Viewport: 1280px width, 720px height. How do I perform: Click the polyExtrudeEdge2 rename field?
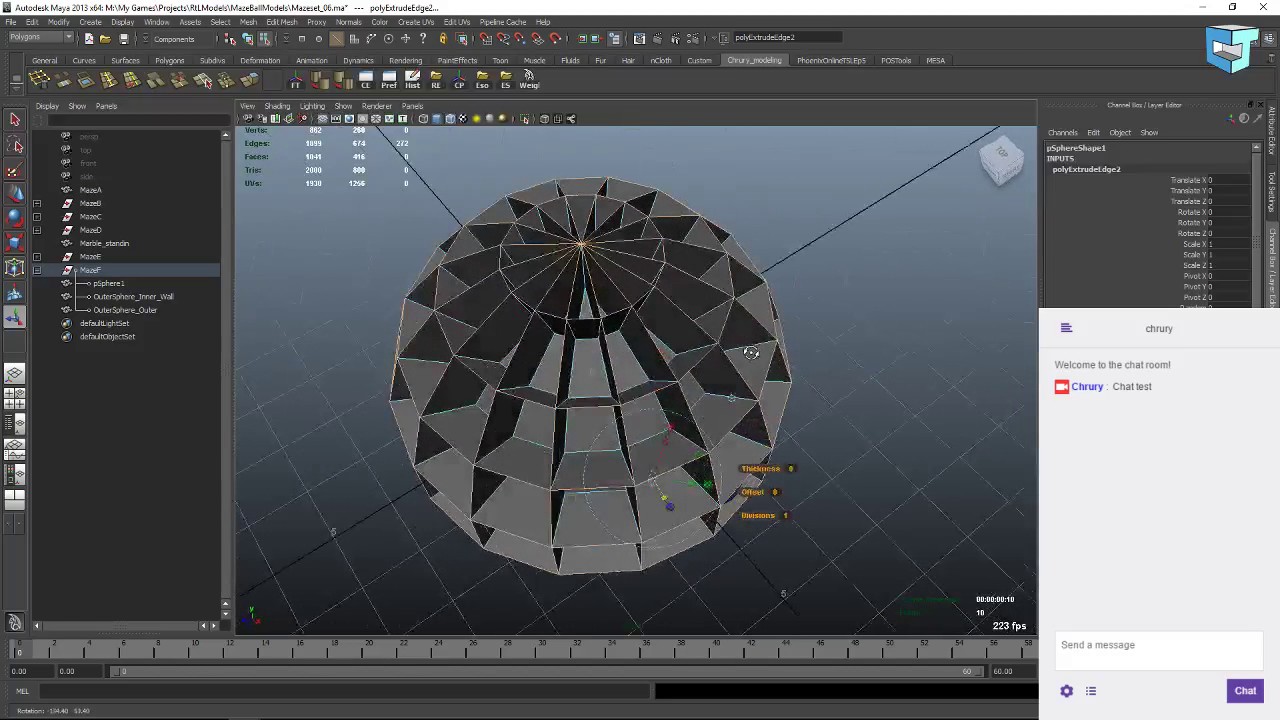coord(787,38)
